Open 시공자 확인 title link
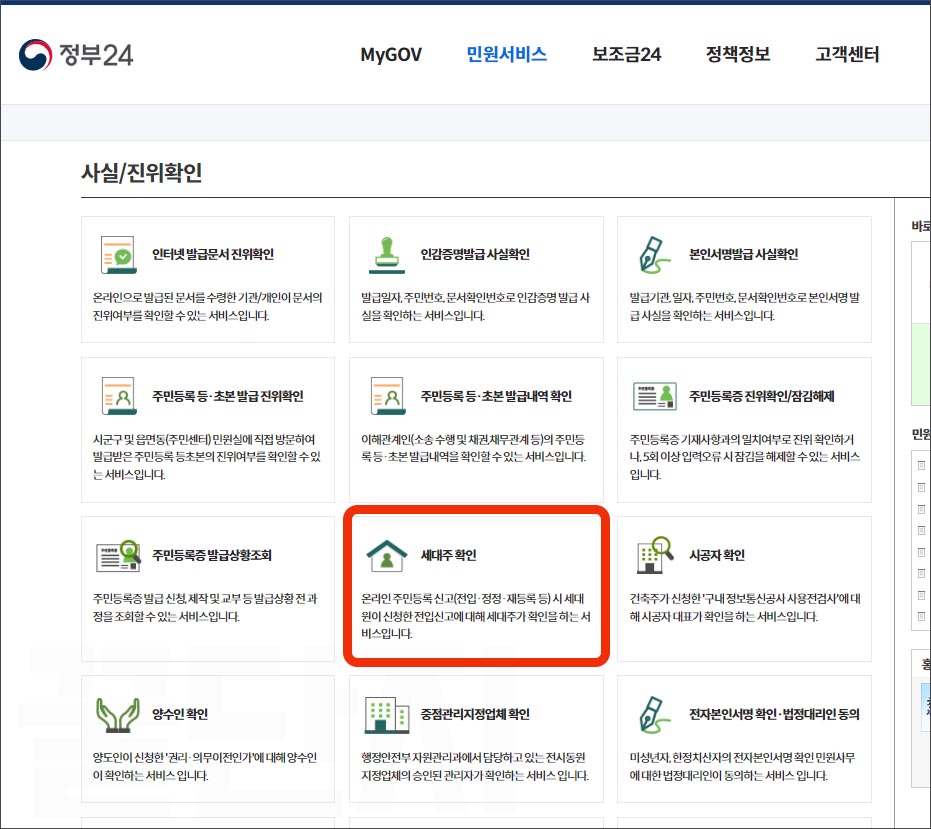This screenshot has width=931, height=829. point(717,555)
